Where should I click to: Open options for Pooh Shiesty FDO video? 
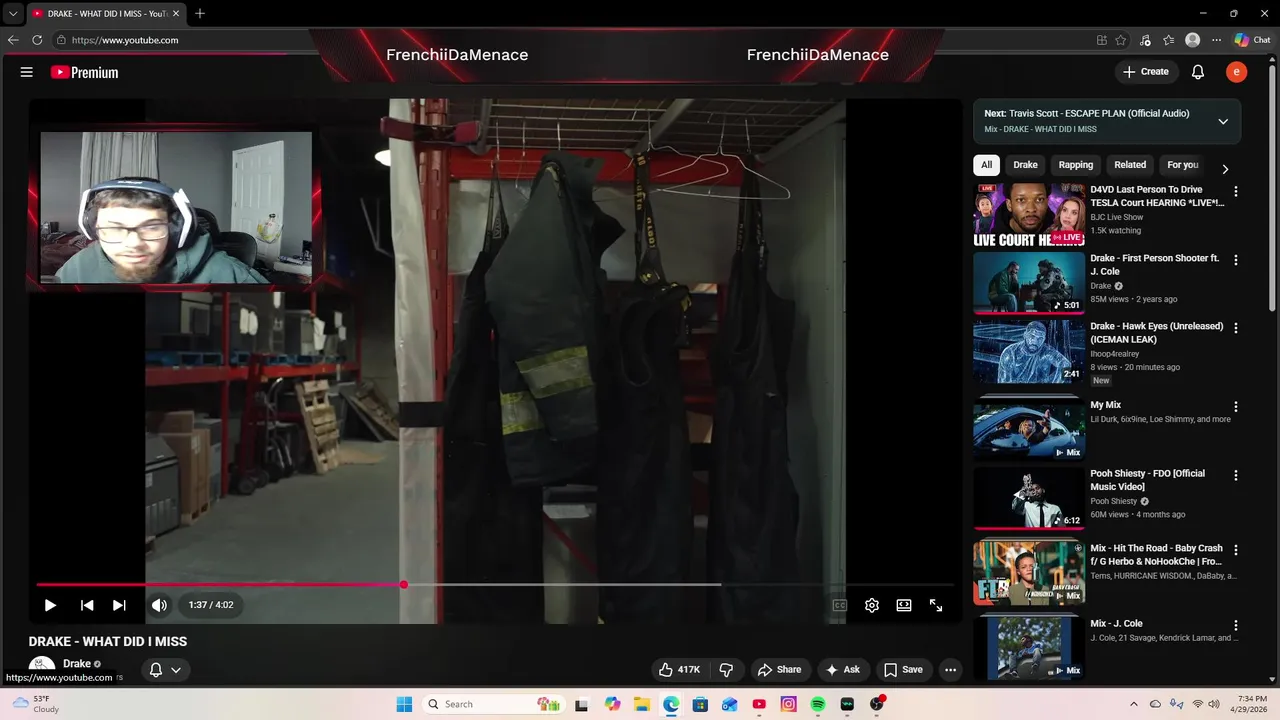tap(1236, 475)
